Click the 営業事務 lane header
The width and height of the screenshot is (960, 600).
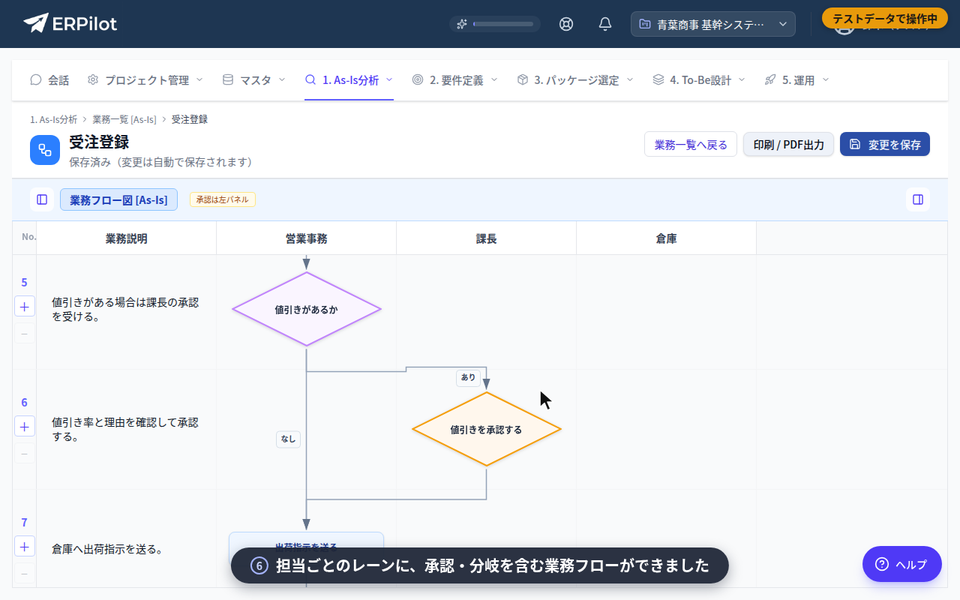coord(306,238)
